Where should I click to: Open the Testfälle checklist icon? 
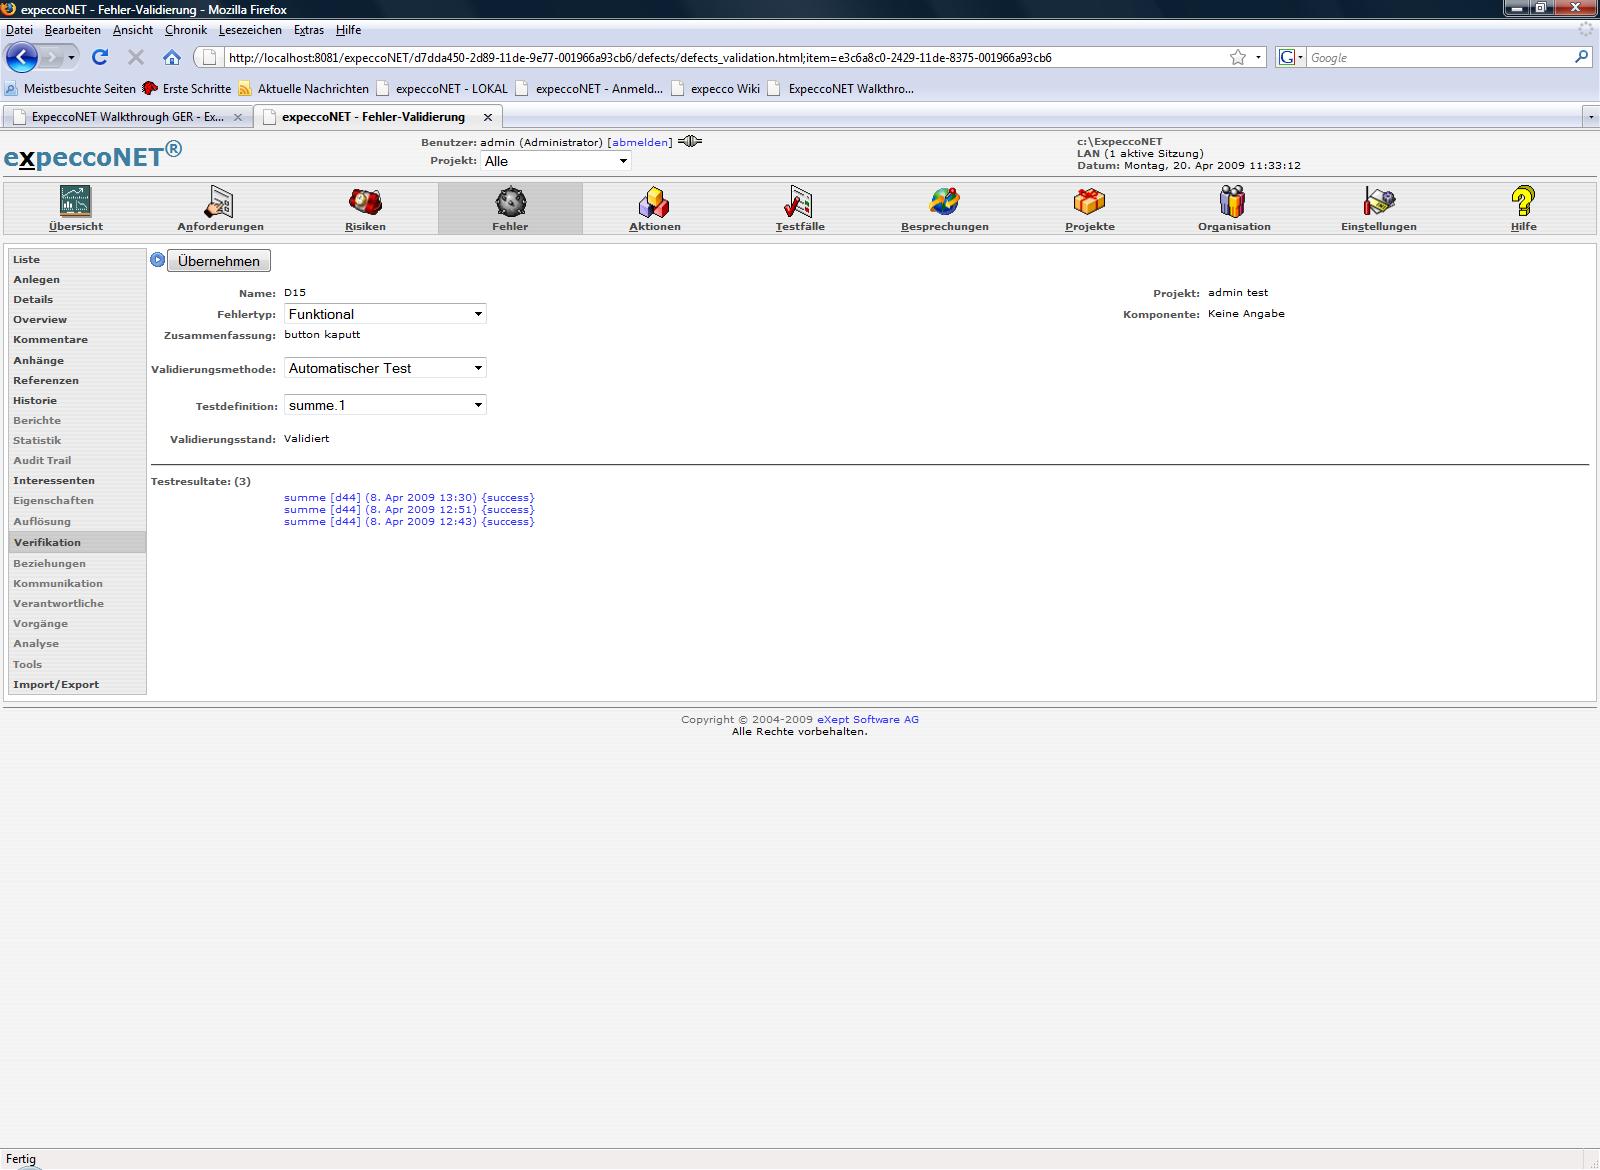(799, 202)
